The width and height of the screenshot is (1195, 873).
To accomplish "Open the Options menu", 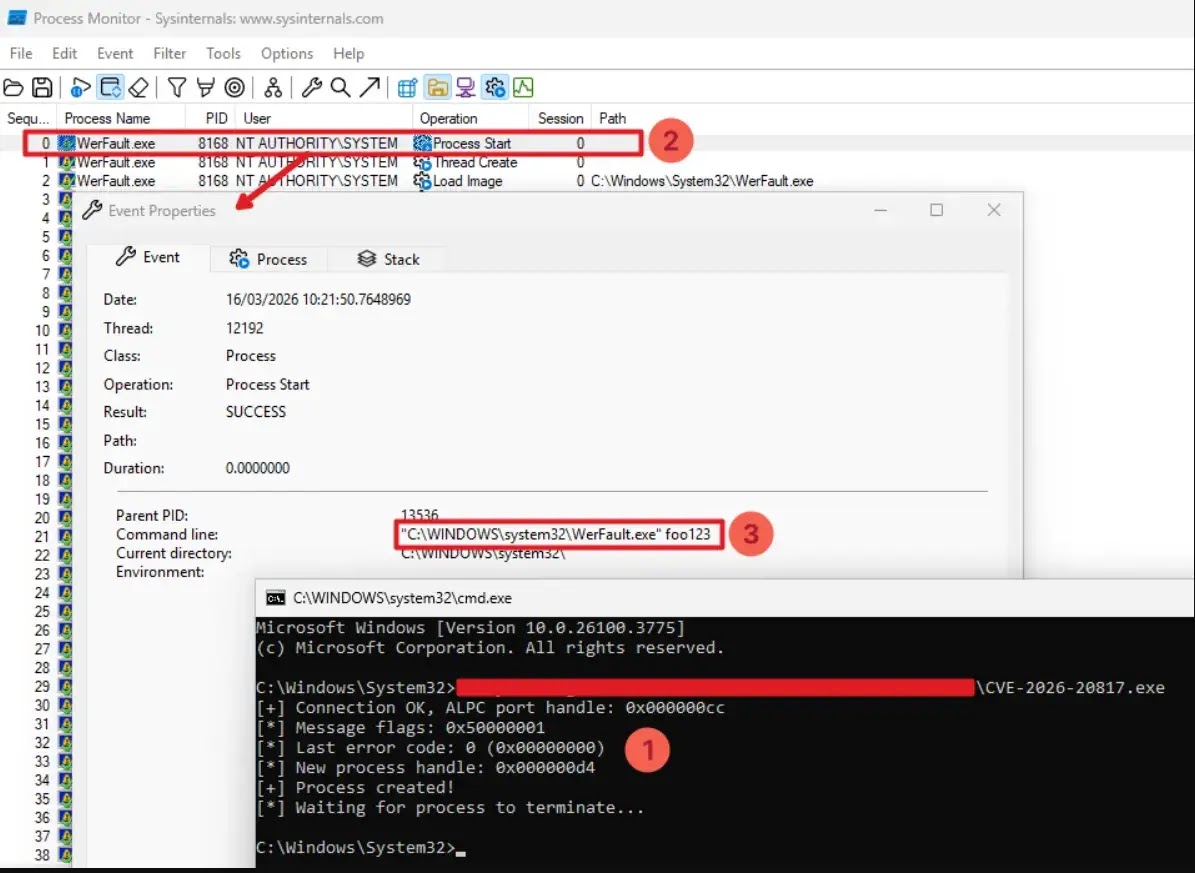I will click(x=287, y=53).
